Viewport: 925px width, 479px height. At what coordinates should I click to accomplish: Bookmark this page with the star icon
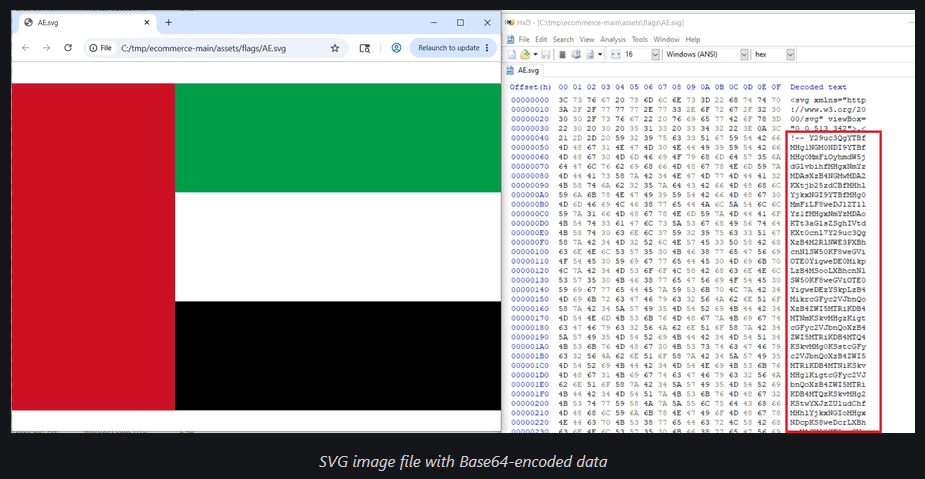coord(334,48)
